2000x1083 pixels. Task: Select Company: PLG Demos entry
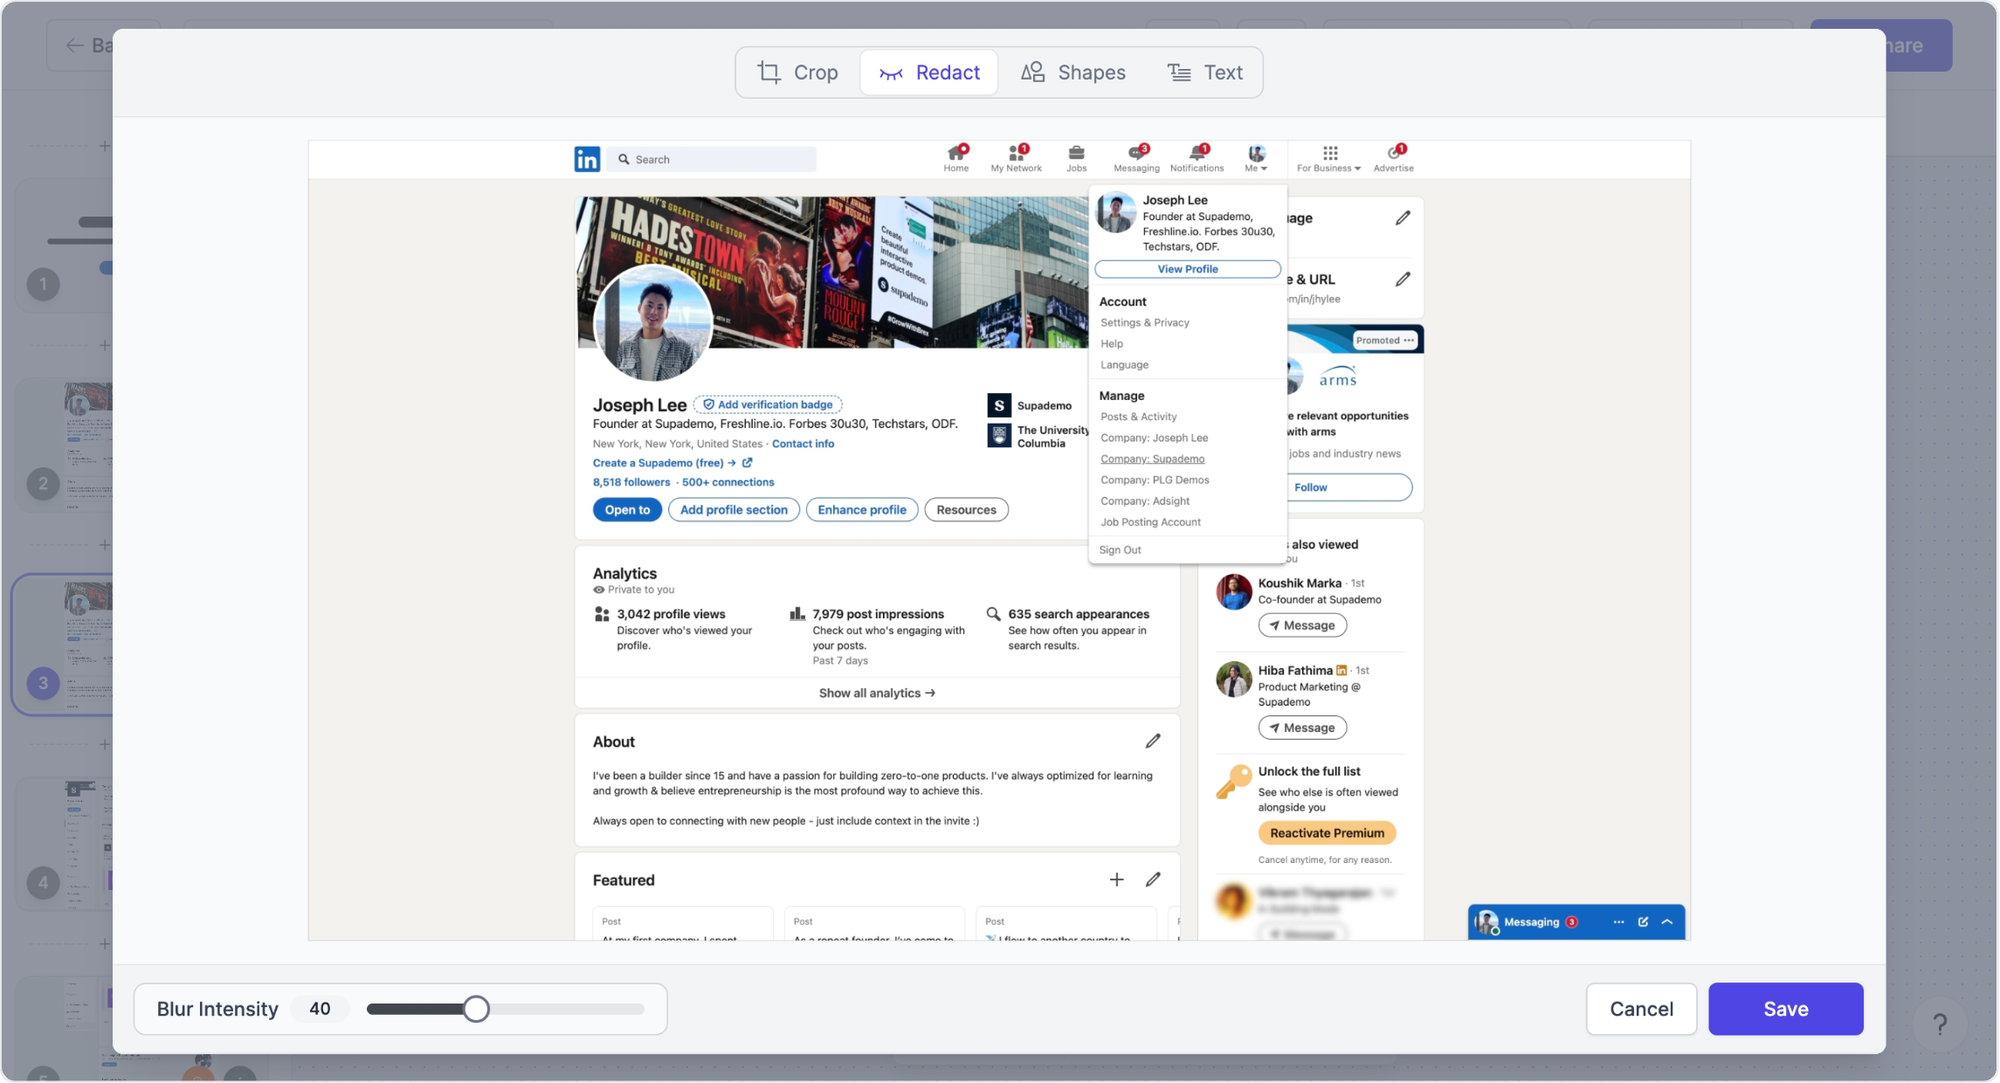(x=1155, y=480)
